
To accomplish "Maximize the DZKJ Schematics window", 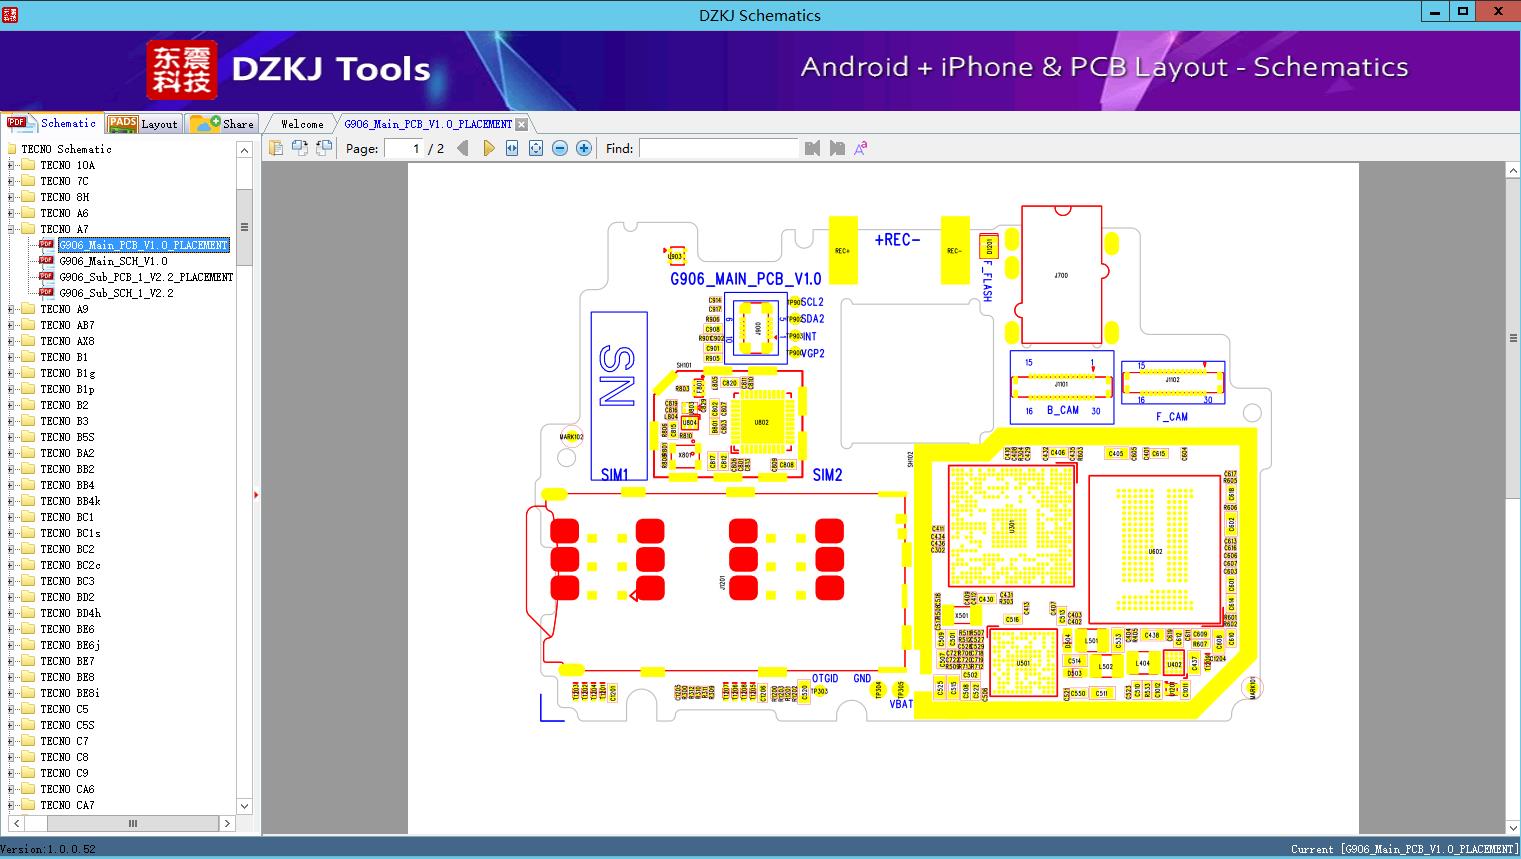I will (x=1463, y=12).
